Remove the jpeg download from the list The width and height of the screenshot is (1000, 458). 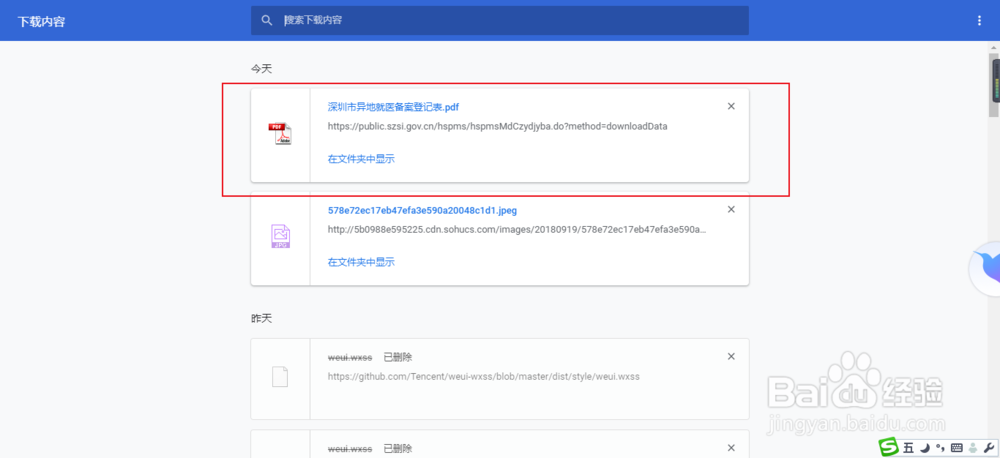click(x=732, y=209)
